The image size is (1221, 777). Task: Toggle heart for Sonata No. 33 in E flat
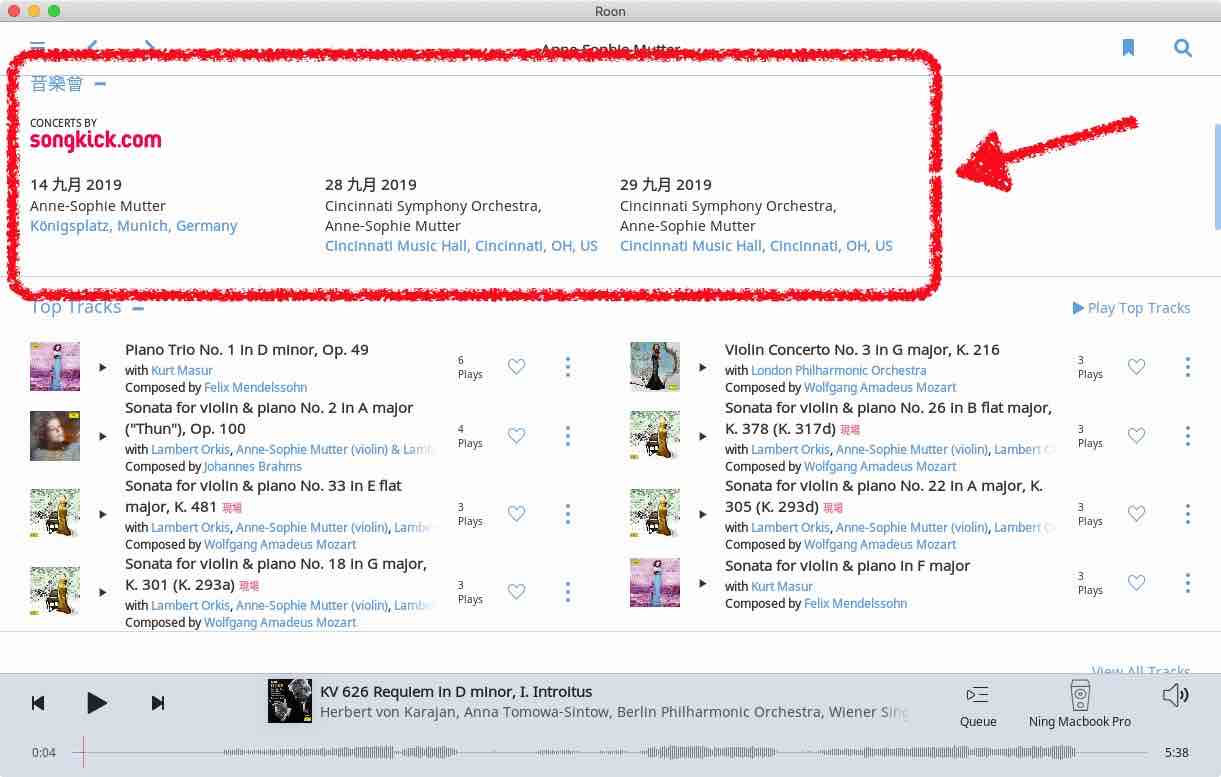point(516,514)
